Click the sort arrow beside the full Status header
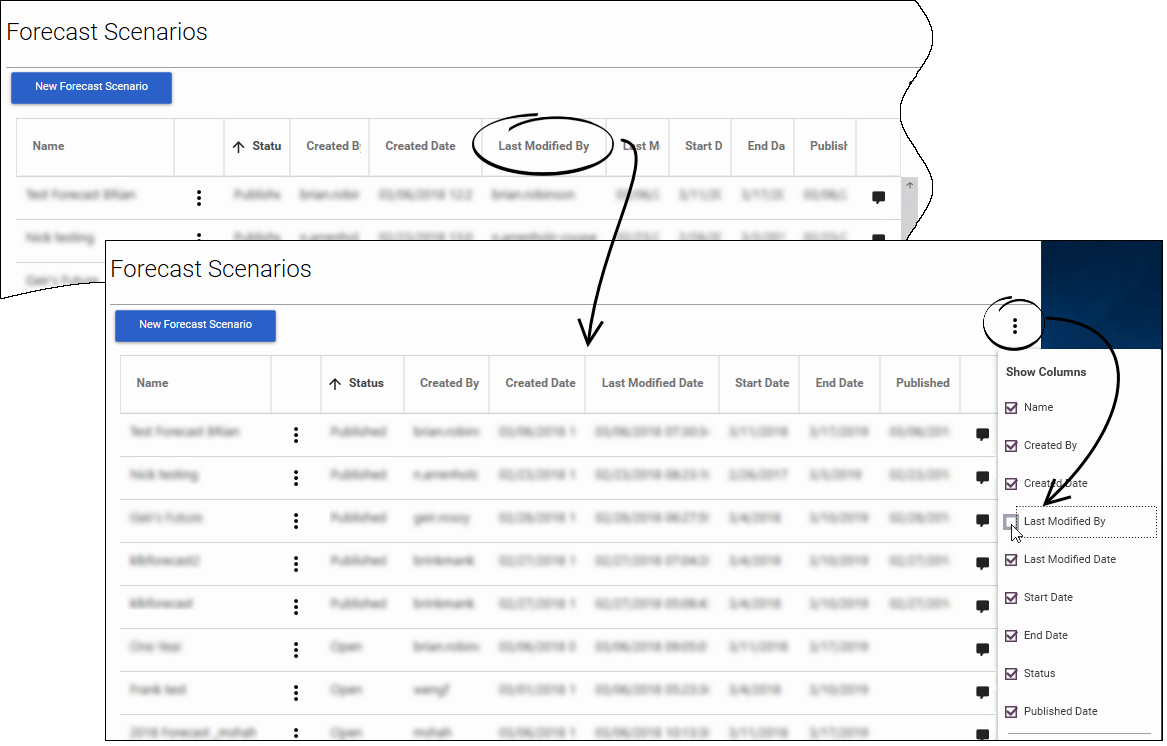This screenshot has width=1167, height=746. point(335,384)
